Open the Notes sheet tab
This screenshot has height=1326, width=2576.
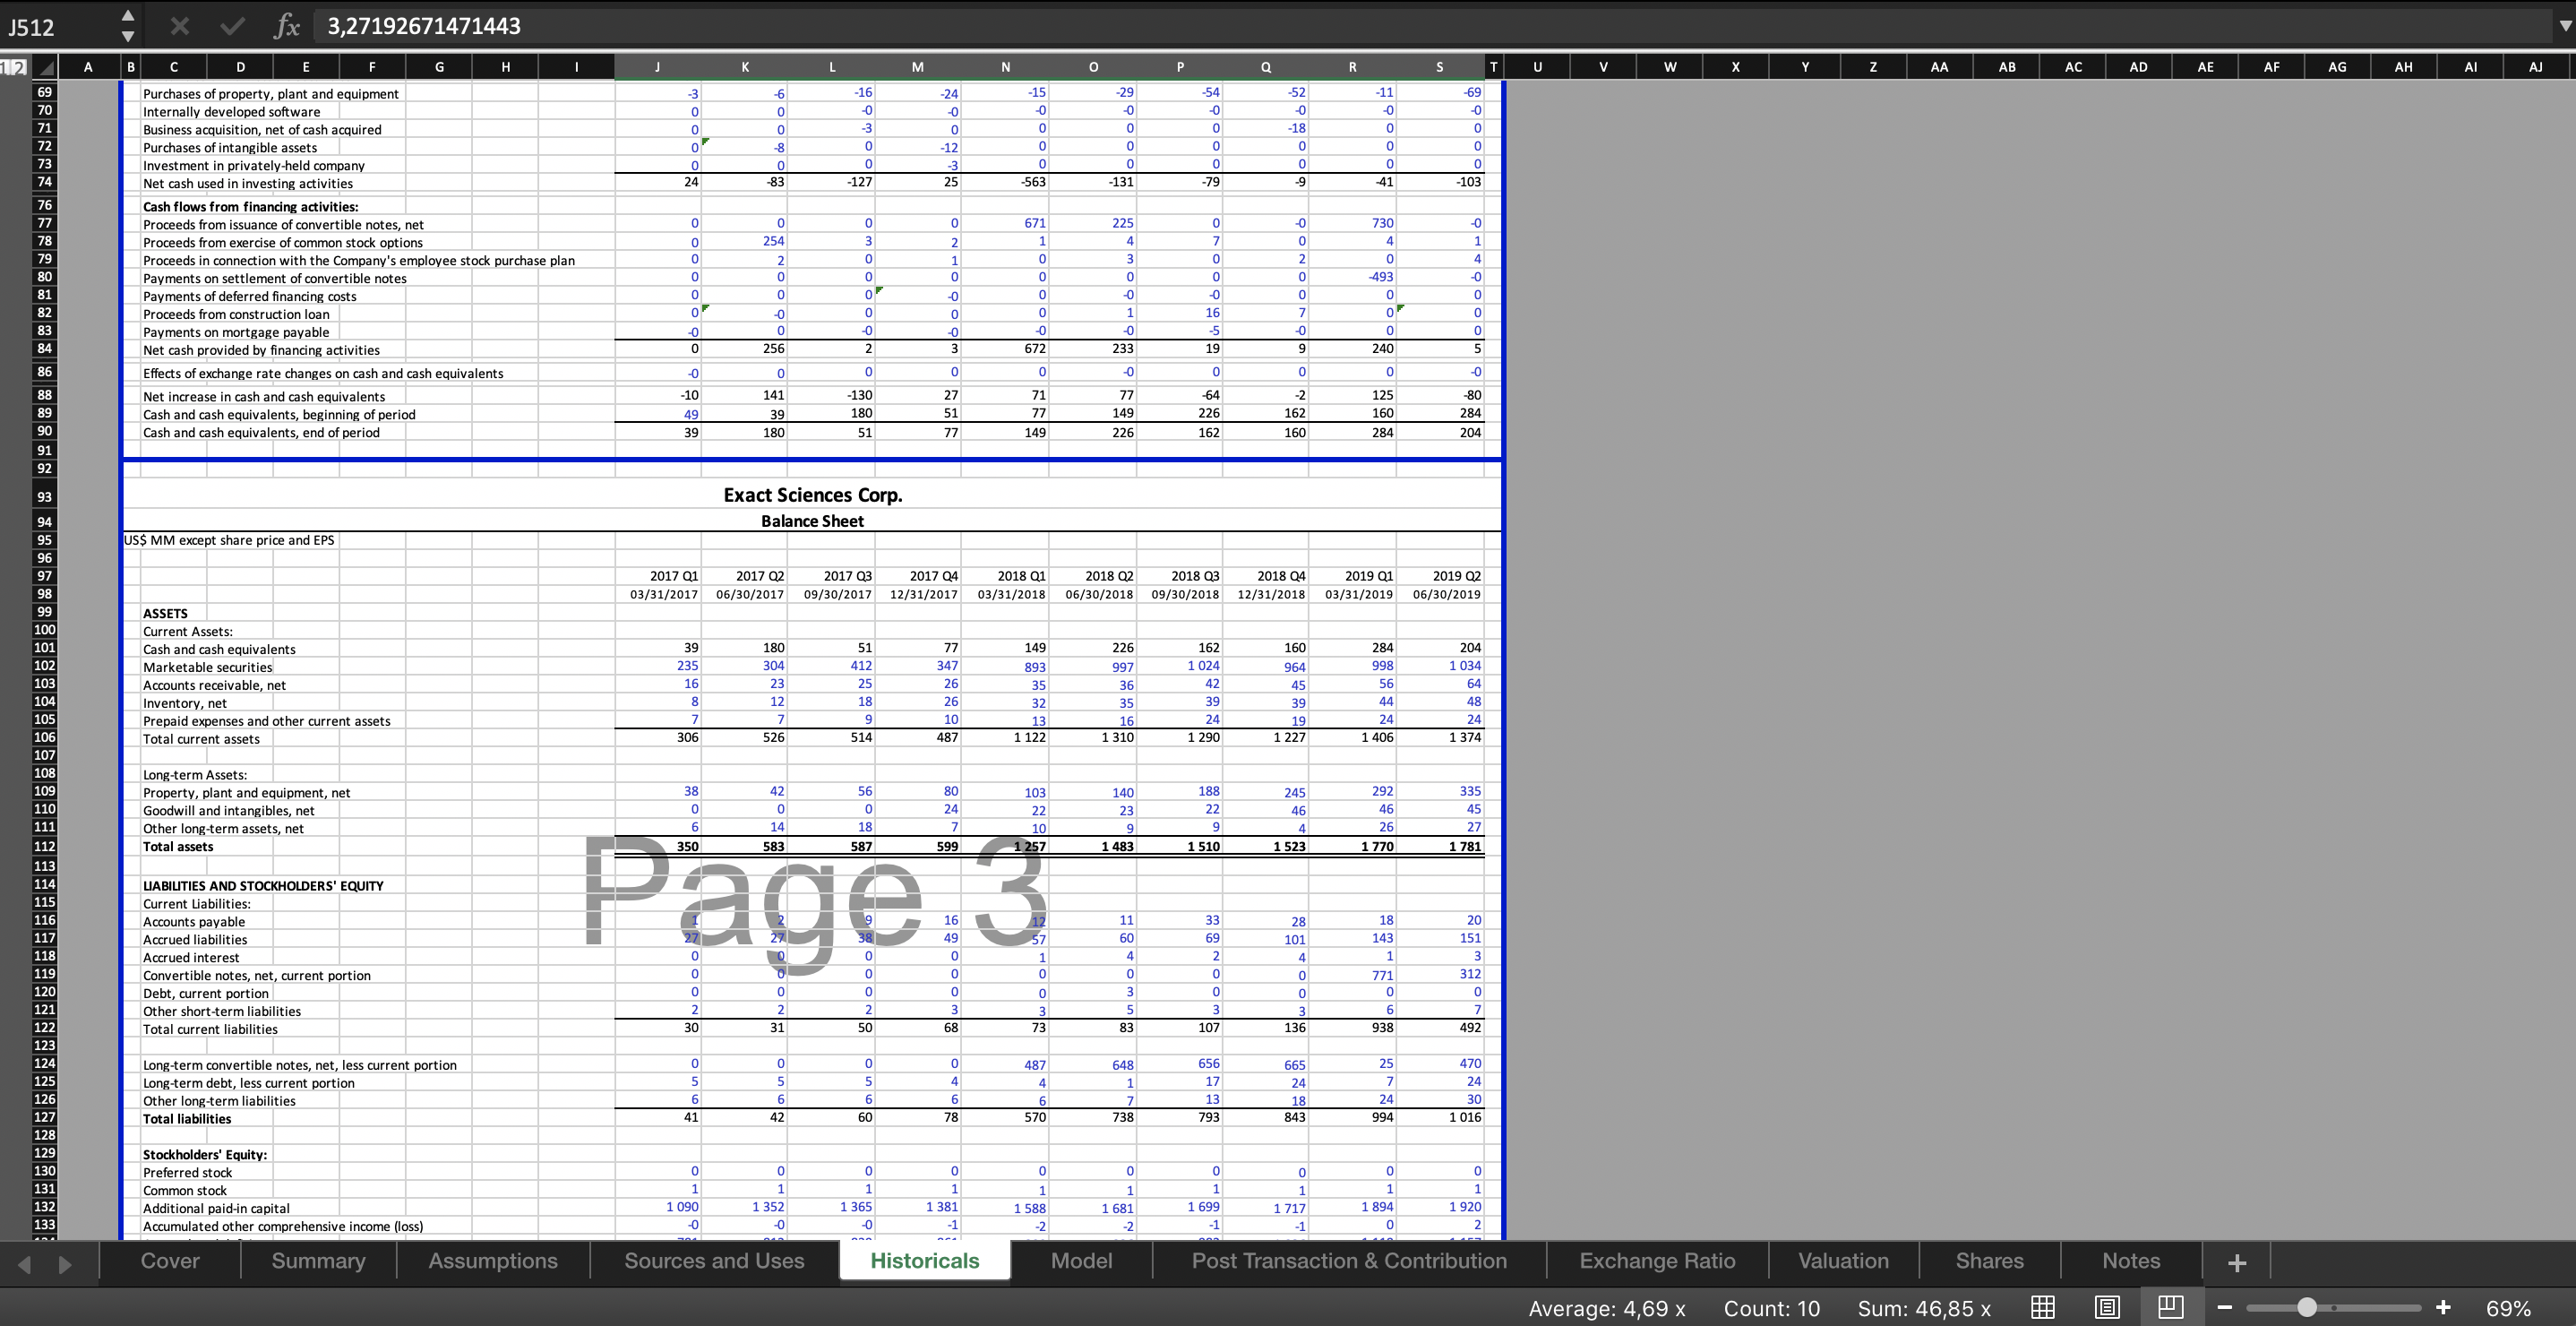coord(2131,1261)
